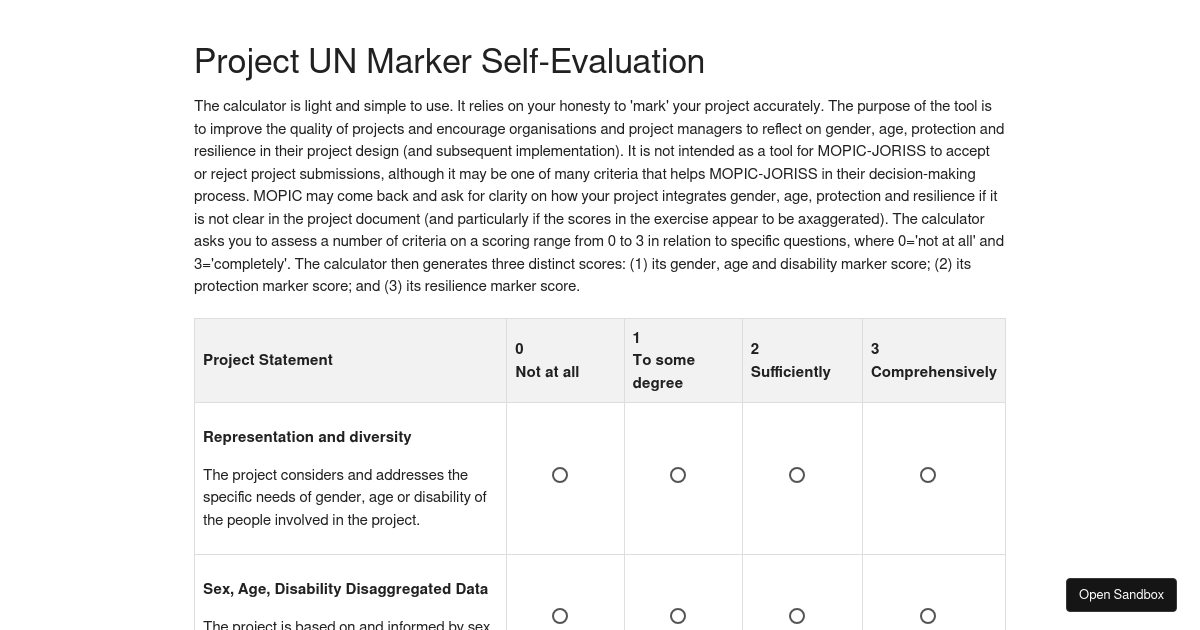Image resolution: width=1200 pixels, height=630 pixels.
Task: Mark Disaggregated Data row as 'Comprehensively'
Action: (x=928, y=616)
